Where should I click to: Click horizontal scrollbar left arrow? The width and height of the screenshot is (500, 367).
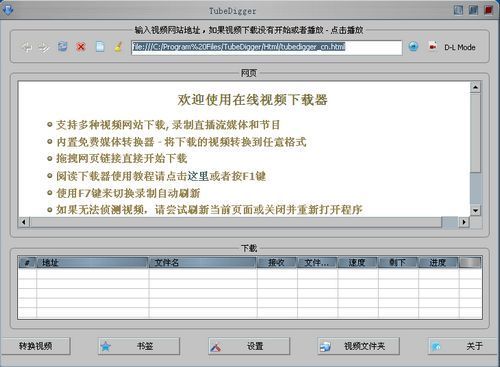point(24,222)
